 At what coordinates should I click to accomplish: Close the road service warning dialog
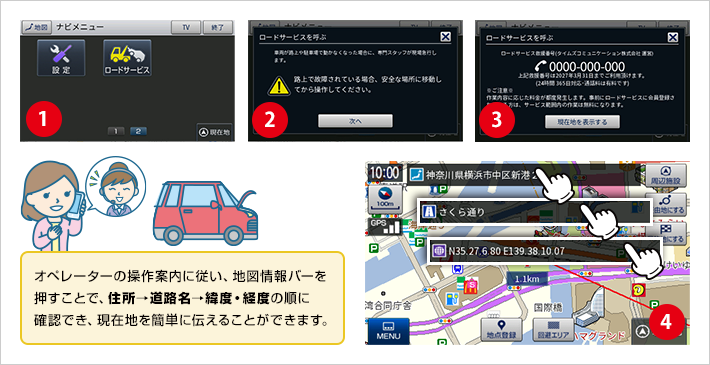[x=446, y=37]
